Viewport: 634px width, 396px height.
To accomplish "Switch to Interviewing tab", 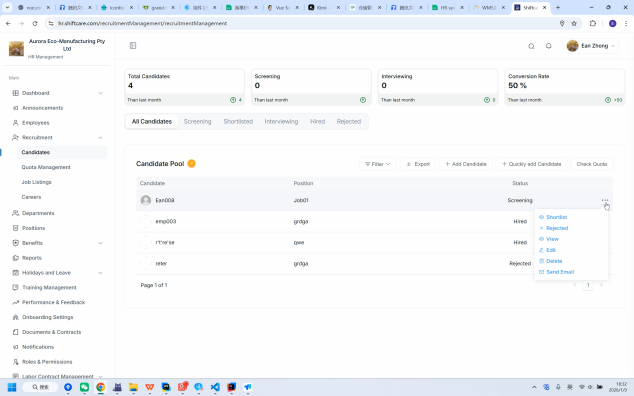I will click(281, 121).
